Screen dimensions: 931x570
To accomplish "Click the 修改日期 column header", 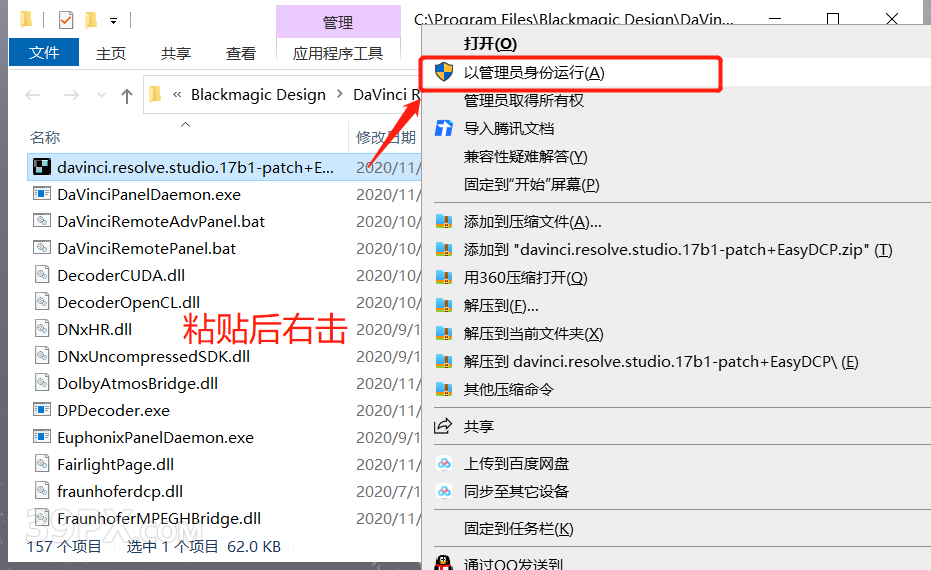I will click(385, 137).
